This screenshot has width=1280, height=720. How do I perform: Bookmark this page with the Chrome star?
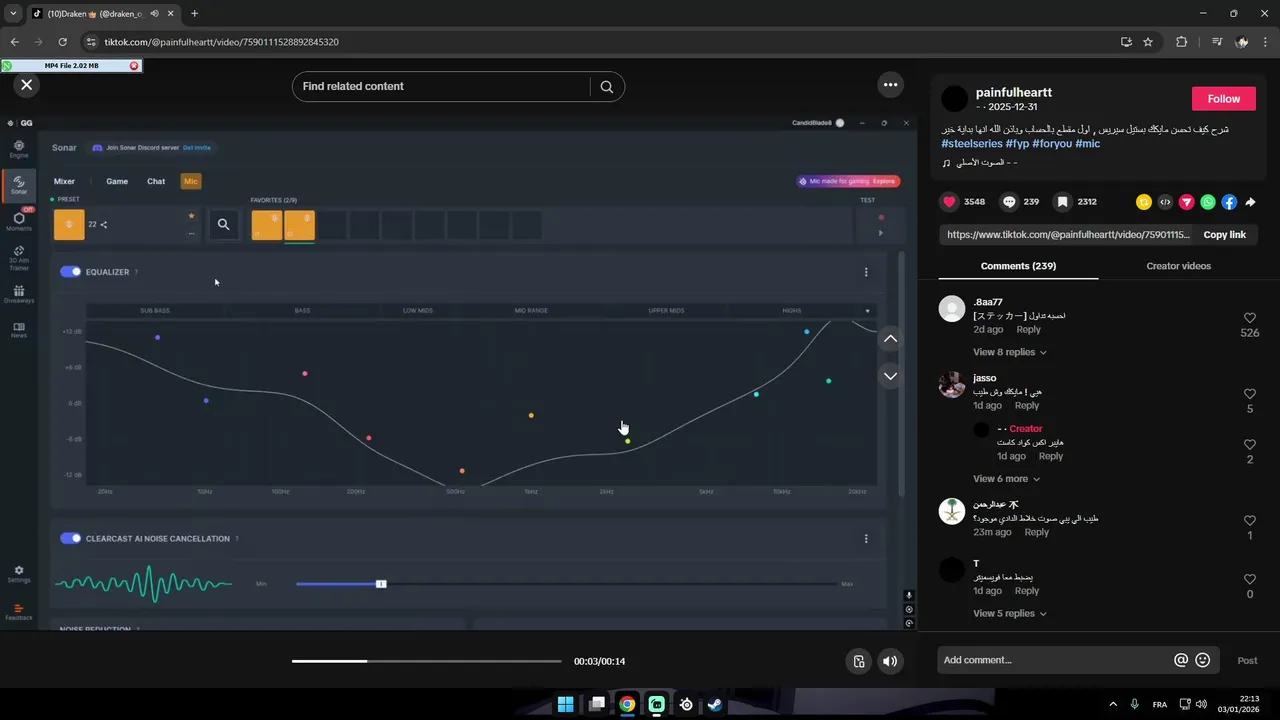pos(1148,42)
